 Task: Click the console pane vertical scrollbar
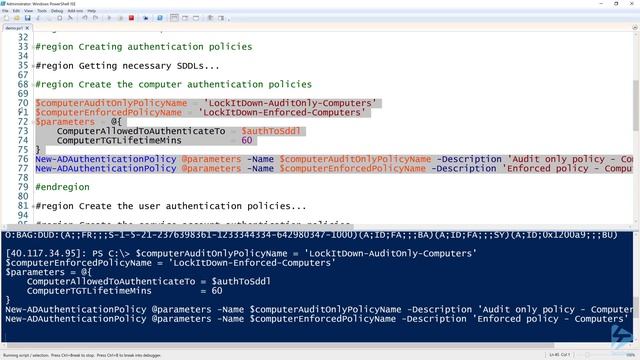point(636,306)
